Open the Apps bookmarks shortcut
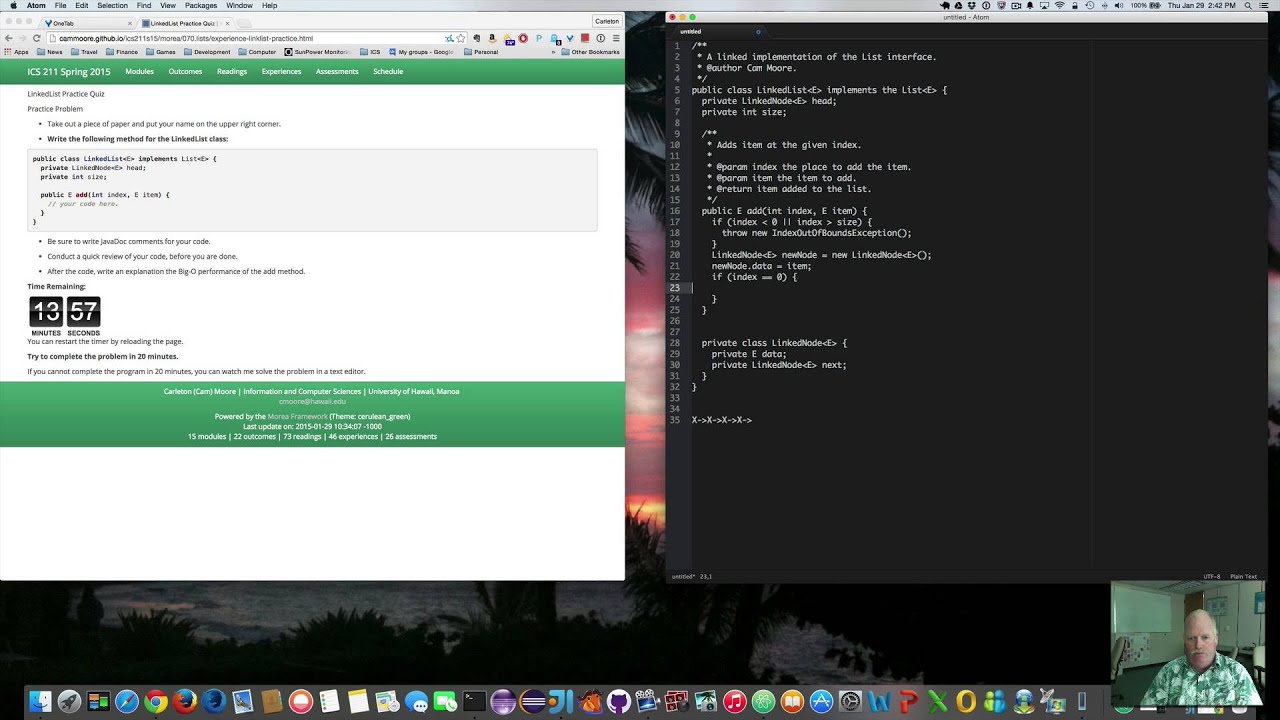 click(x=16, y=52)
